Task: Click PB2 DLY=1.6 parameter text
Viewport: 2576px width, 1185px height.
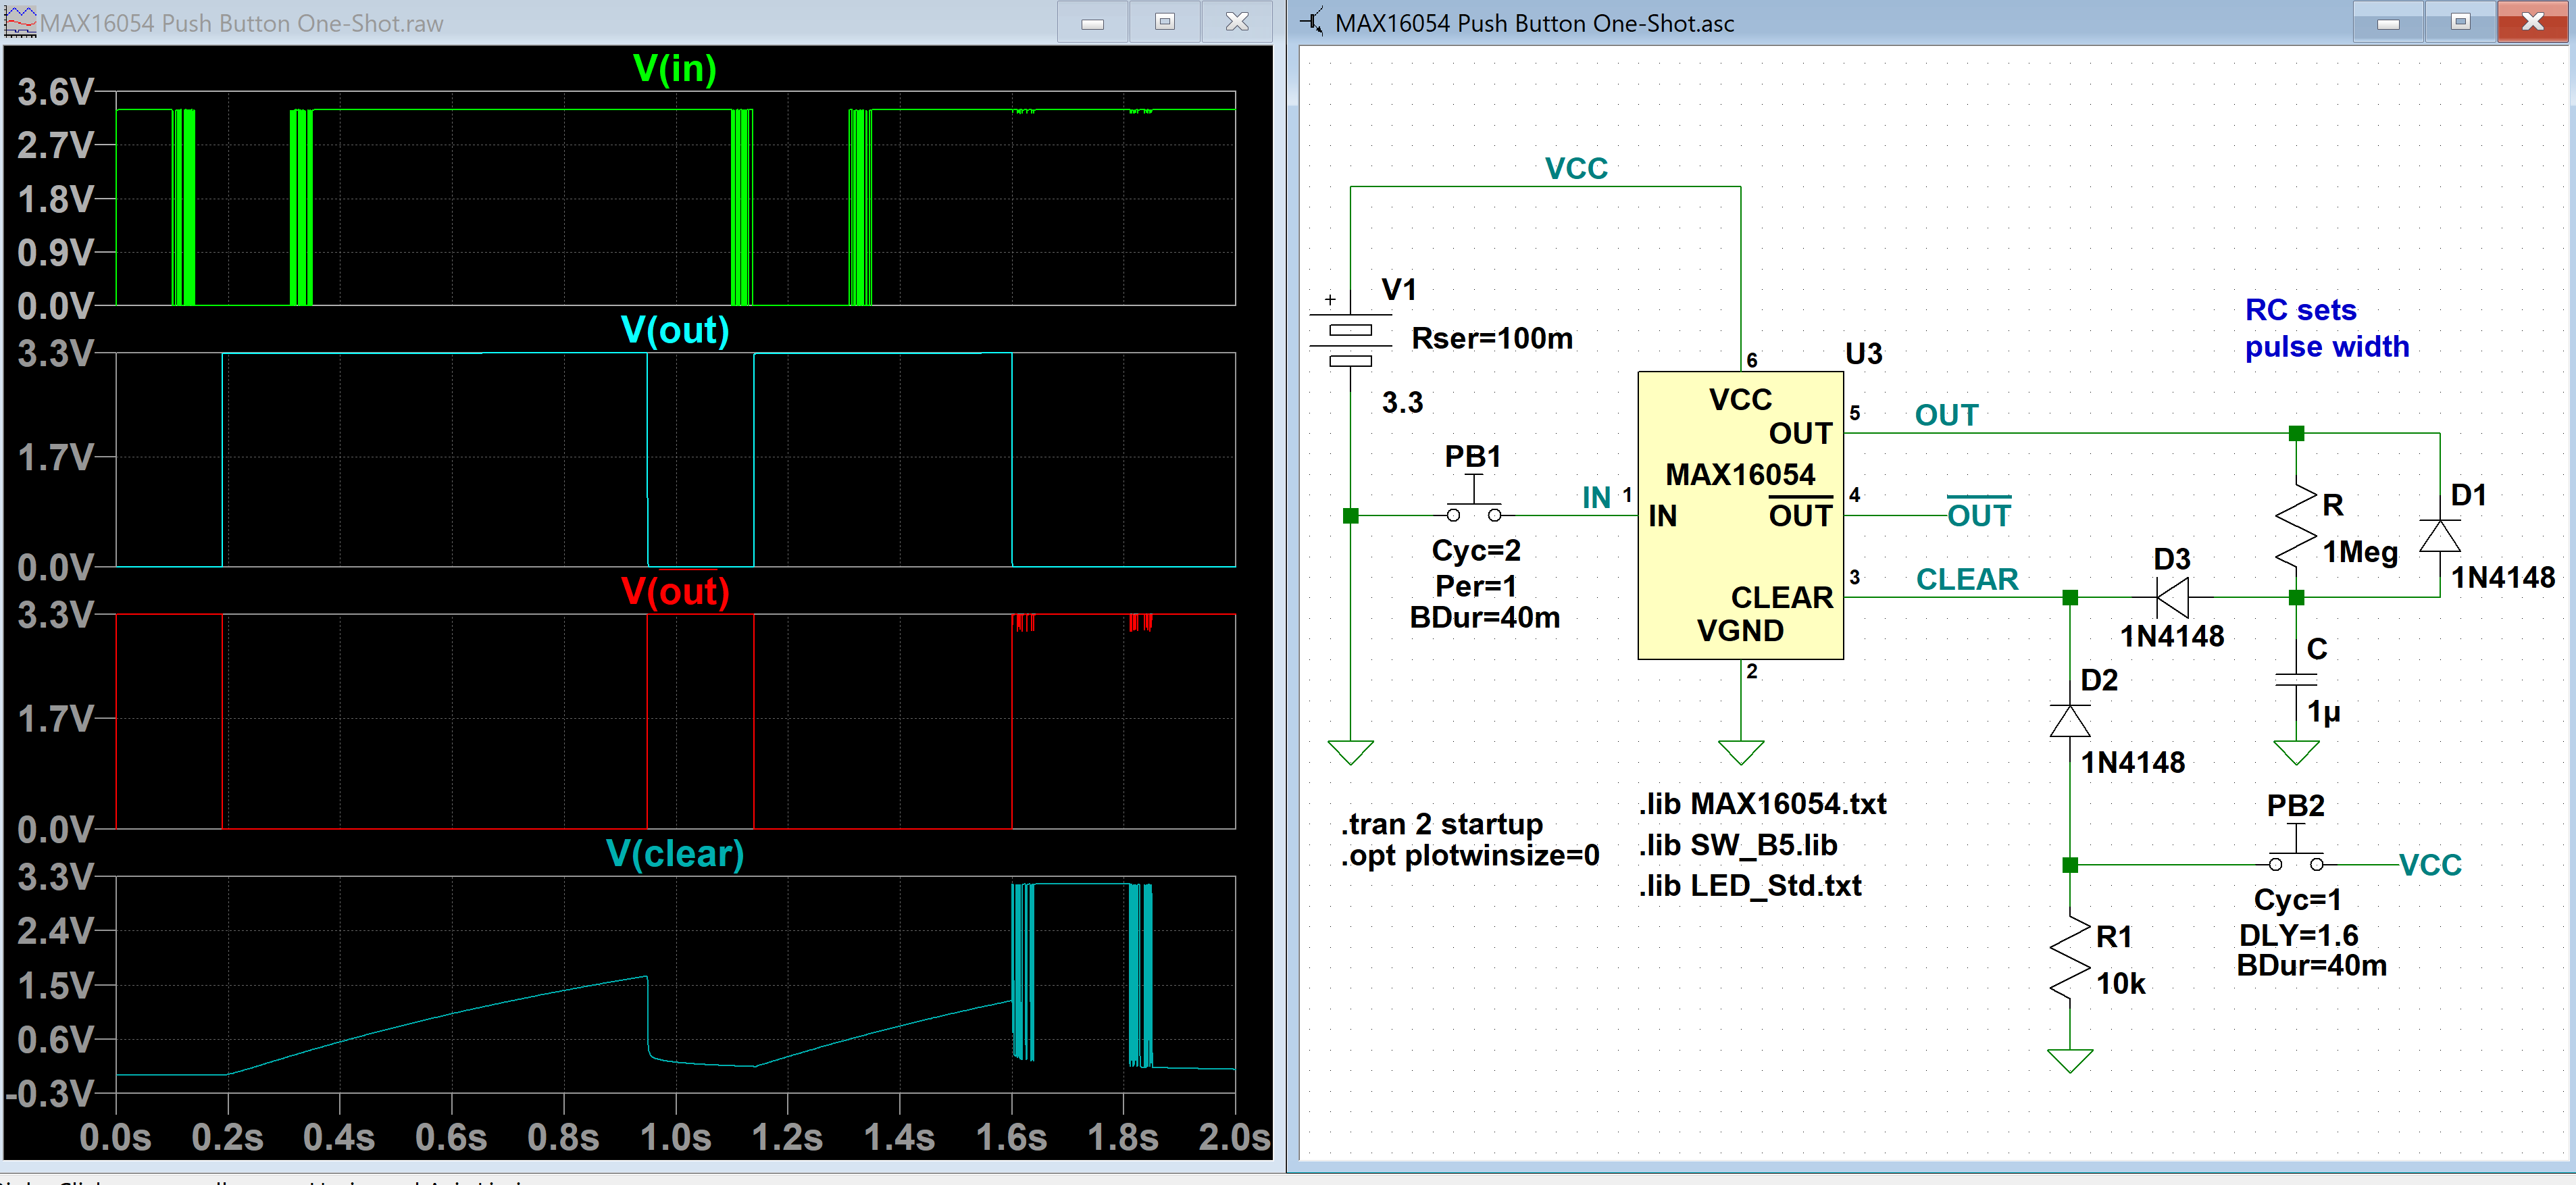Action: pos(2298,935)
